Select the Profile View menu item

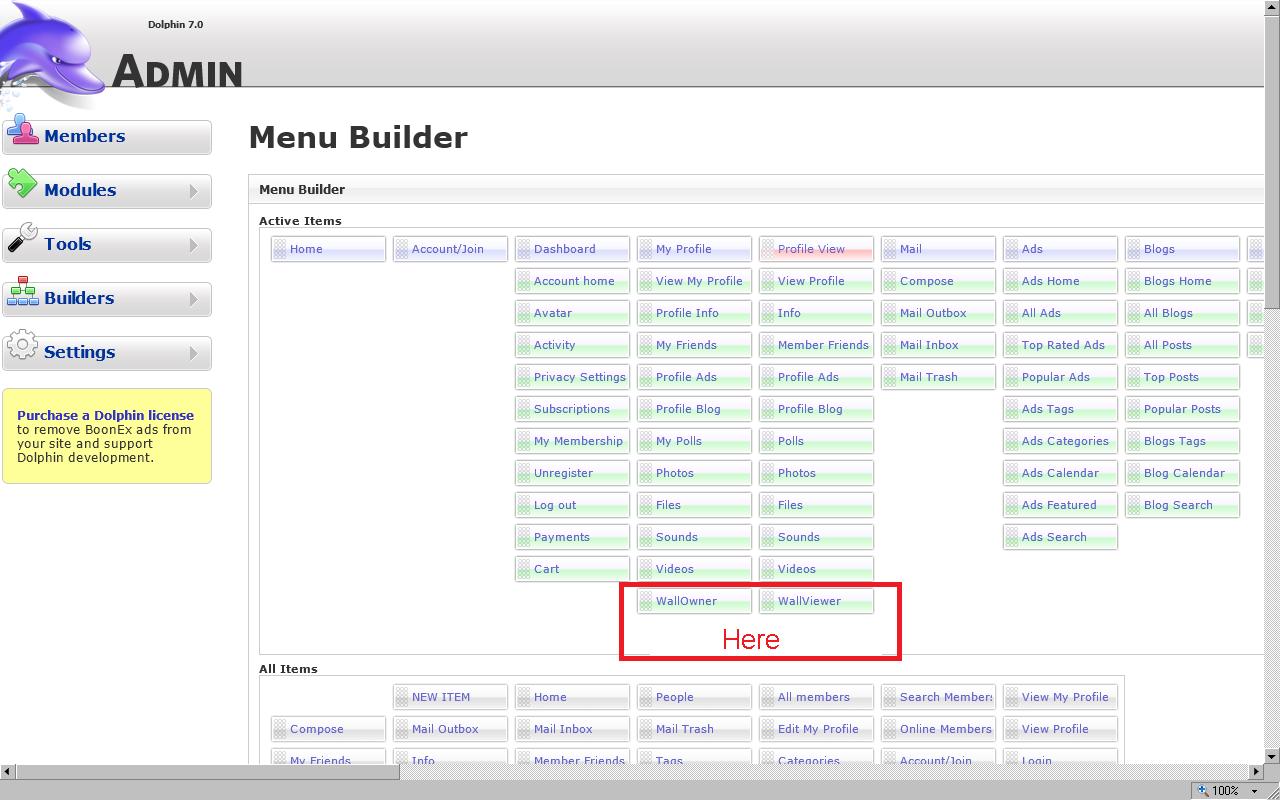point(811,249)
